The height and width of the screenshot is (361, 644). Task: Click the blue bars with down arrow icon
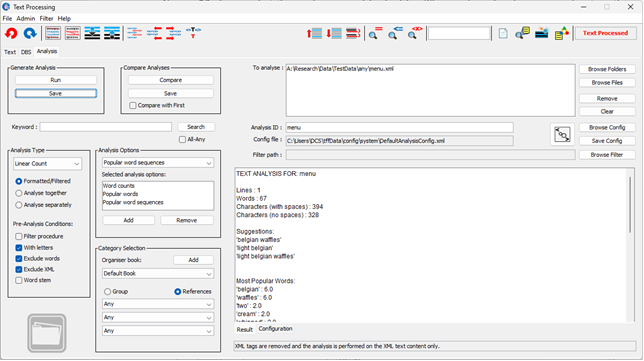(92, 33)
